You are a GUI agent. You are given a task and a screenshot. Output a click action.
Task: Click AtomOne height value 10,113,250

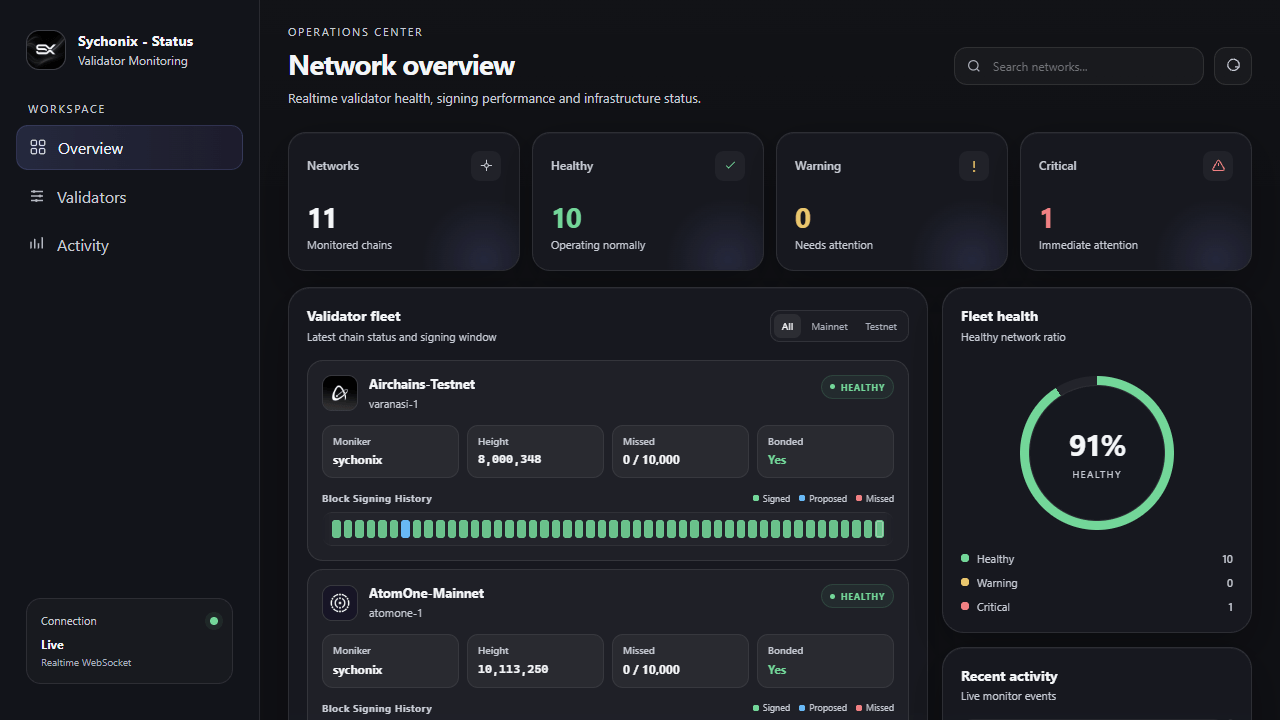(x=513, y=669)
